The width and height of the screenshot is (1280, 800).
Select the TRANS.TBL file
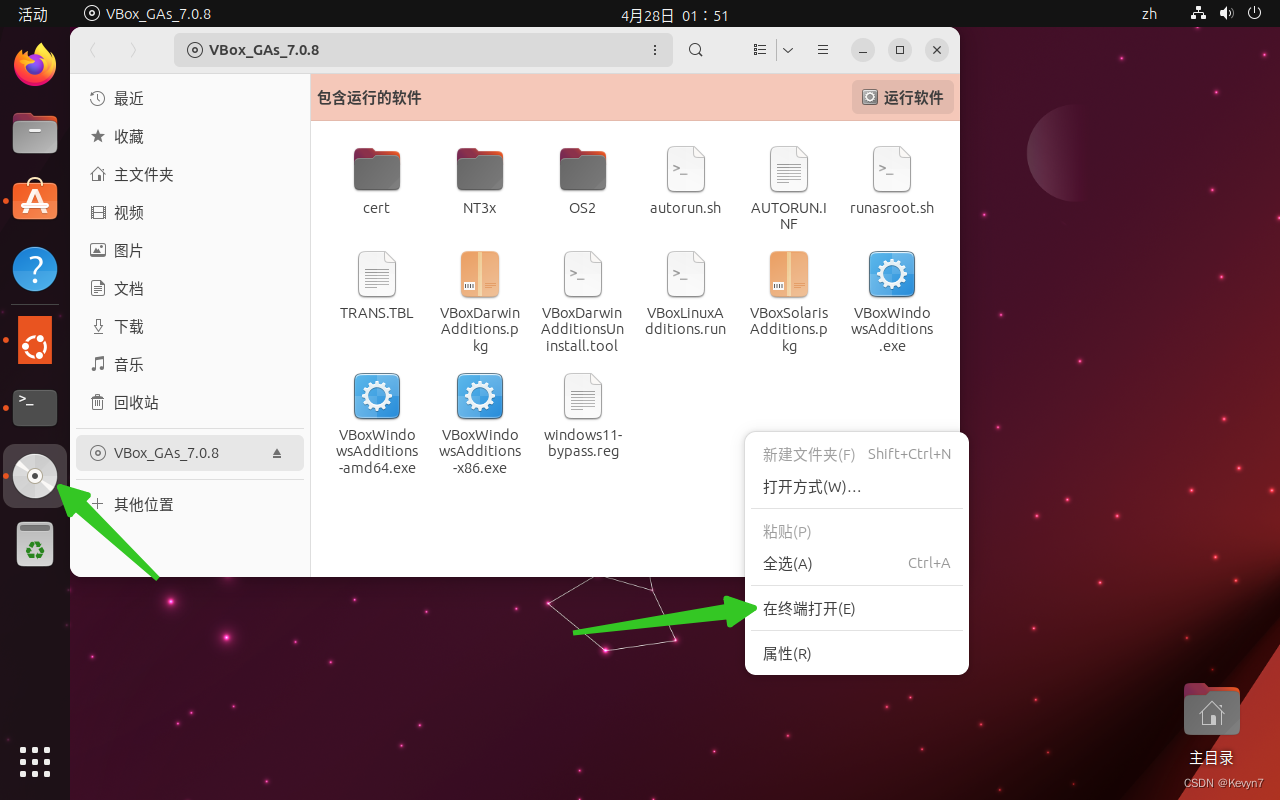pos(377,286)
